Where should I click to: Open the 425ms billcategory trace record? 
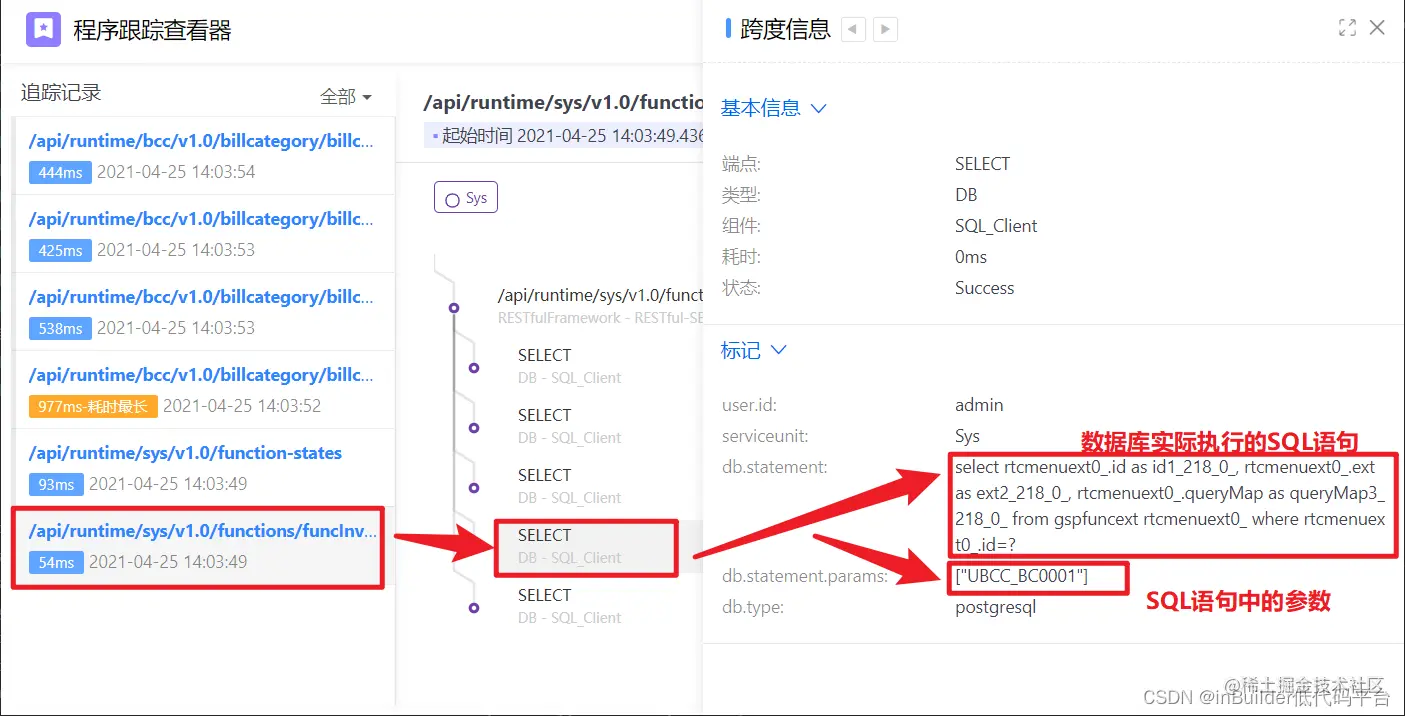203,234
